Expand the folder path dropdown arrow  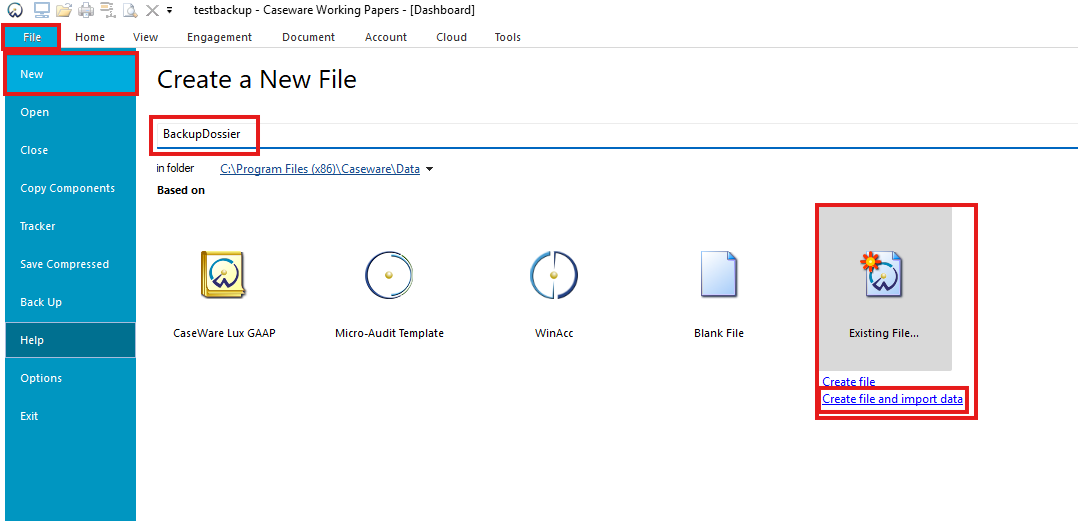click(430, 169)
